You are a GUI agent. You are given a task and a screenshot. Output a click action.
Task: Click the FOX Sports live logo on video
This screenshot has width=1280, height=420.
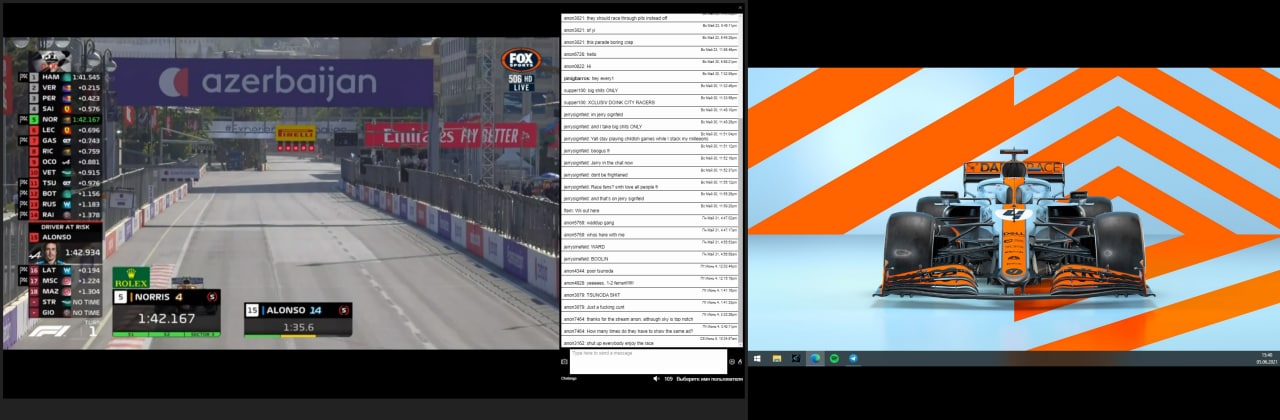point(521,69)
